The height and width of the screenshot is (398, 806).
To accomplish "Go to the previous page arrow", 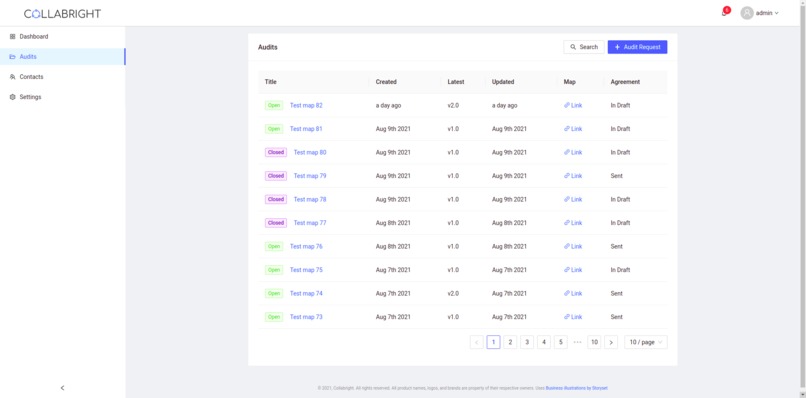I will point(477,342).
